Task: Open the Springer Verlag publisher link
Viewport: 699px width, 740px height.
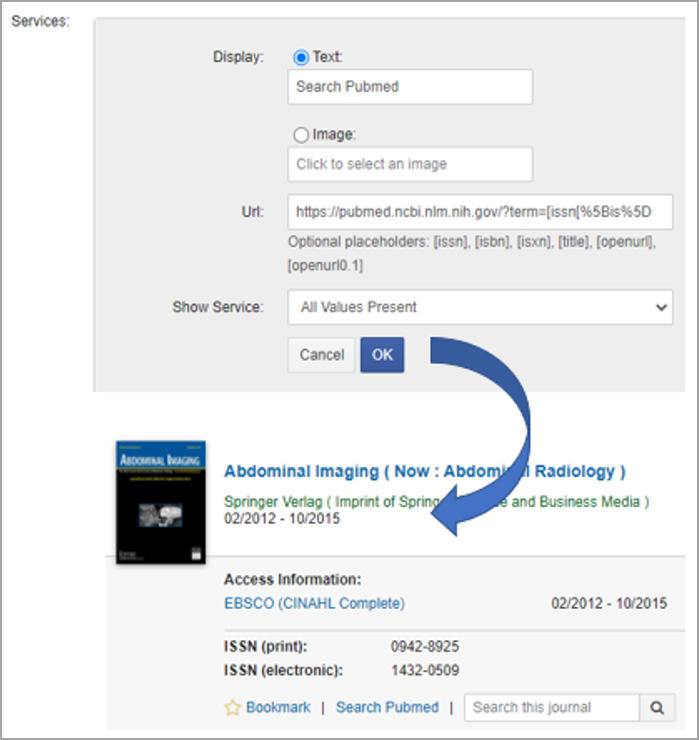Action: (437, 501)
